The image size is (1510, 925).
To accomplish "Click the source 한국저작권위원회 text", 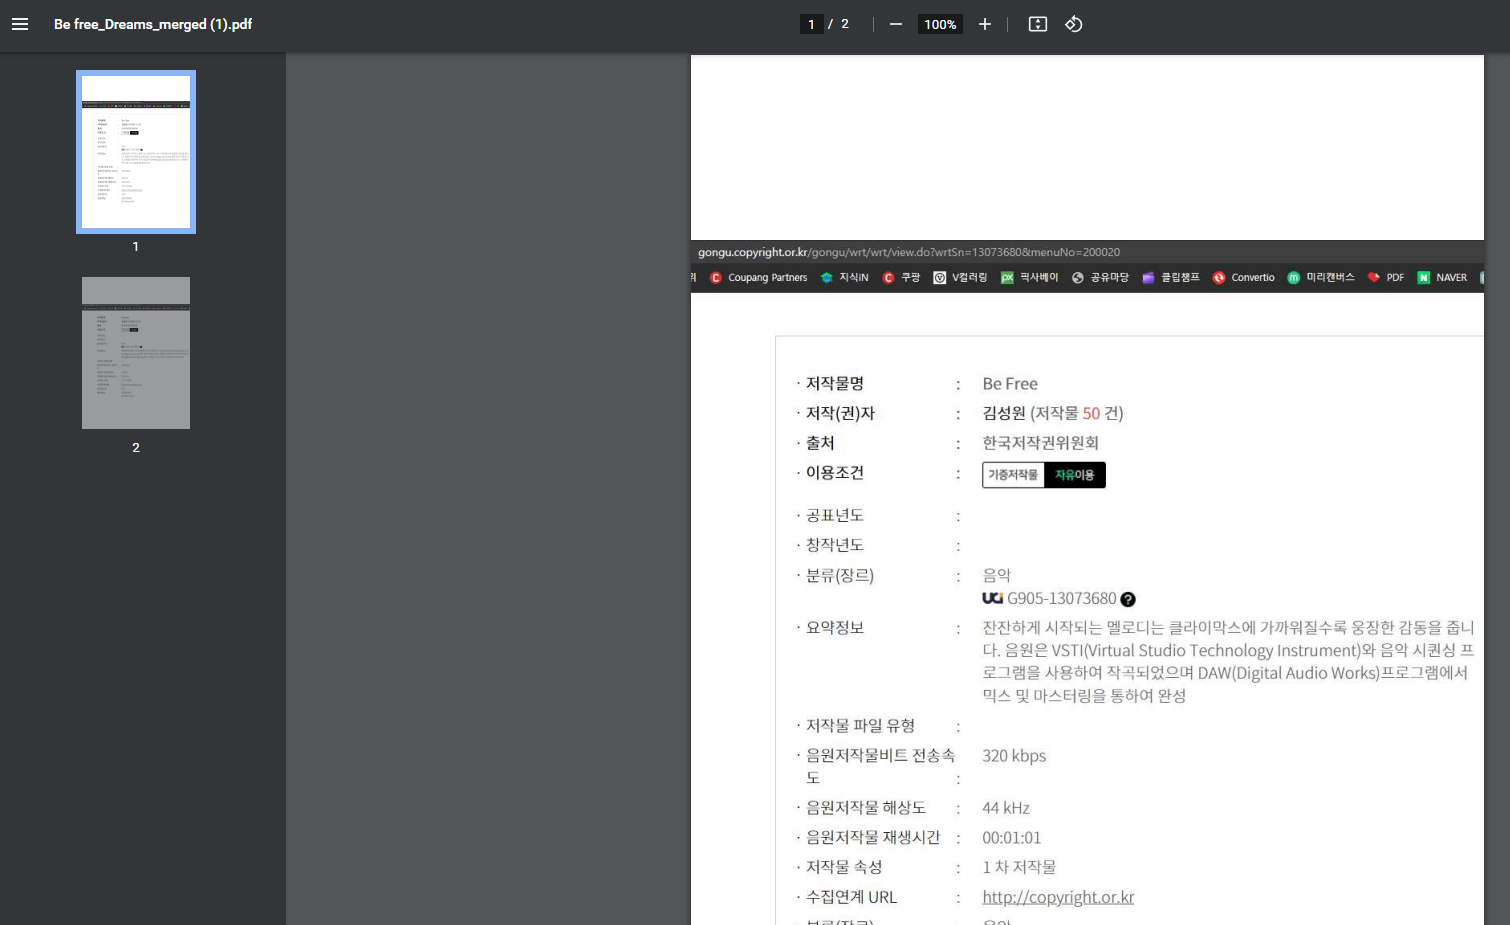I will point(1040,443).
